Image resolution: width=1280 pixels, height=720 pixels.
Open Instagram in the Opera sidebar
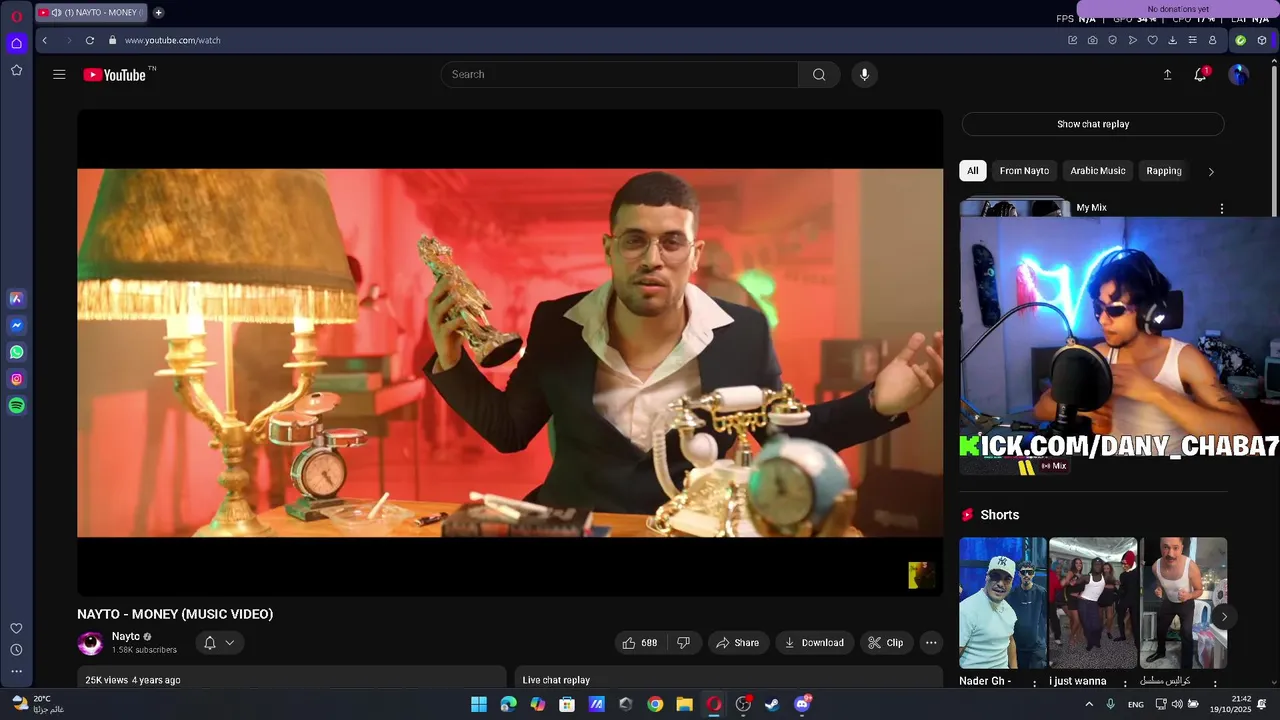(16, 379)
